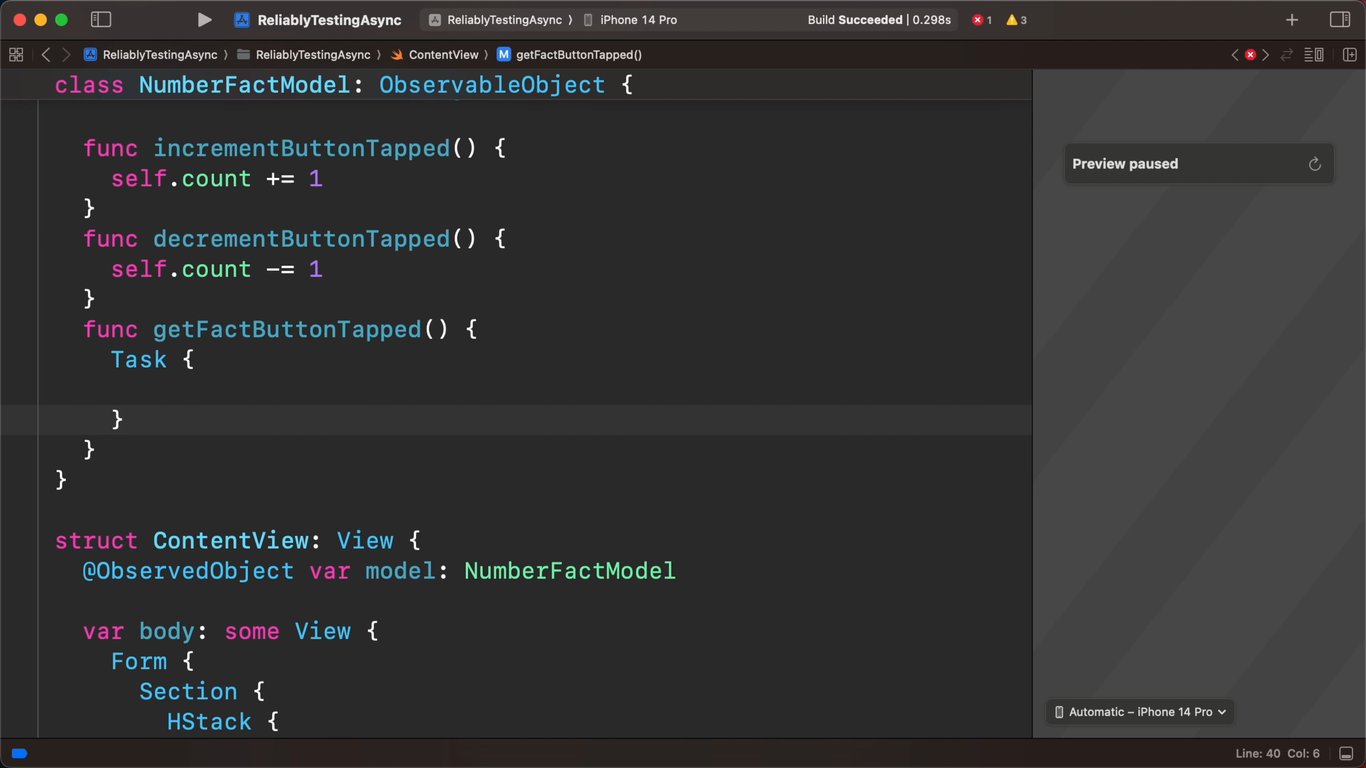Click ContentView in the struct declaration
This screenshot has height=768, width=1366.
[230, 541]
